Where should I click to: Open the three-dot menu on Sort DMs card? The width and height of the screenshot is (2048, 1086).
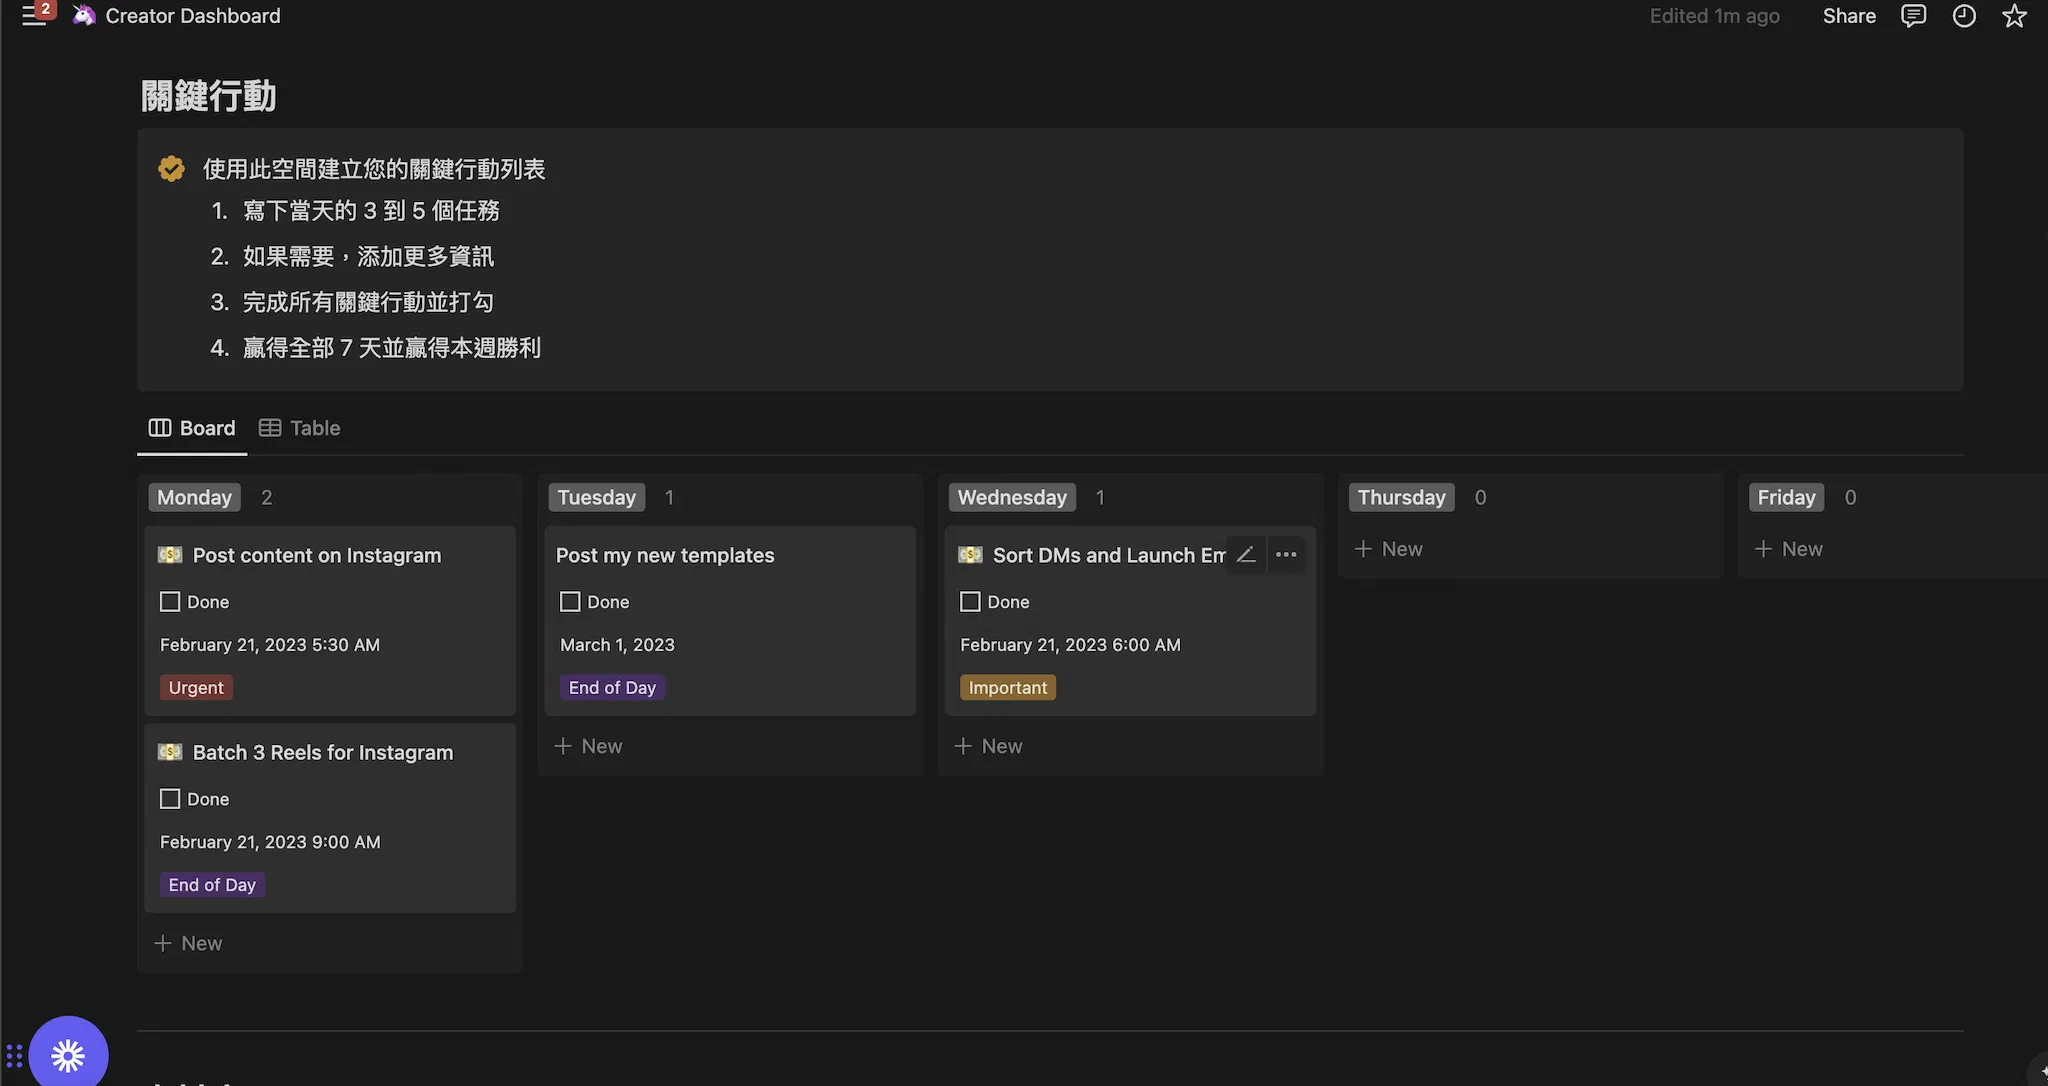point(1286,554)
